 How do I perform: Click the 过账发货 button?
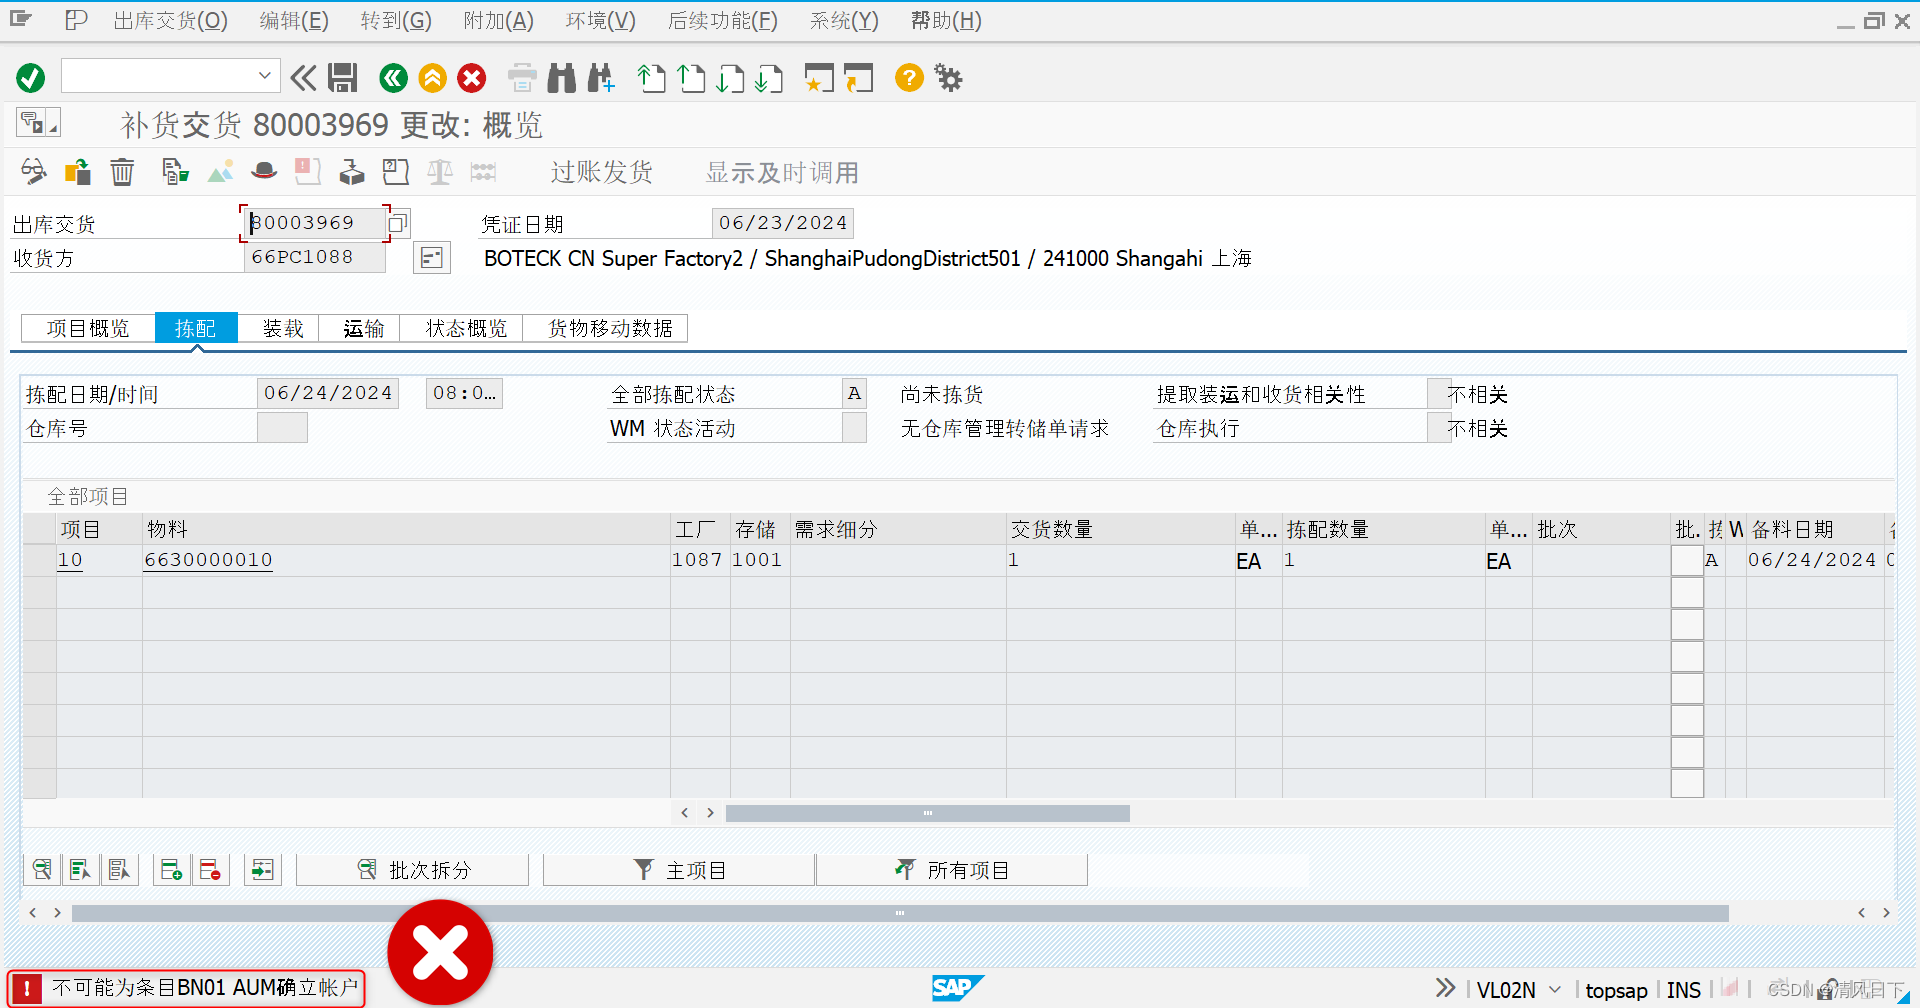tap(601, 171)
